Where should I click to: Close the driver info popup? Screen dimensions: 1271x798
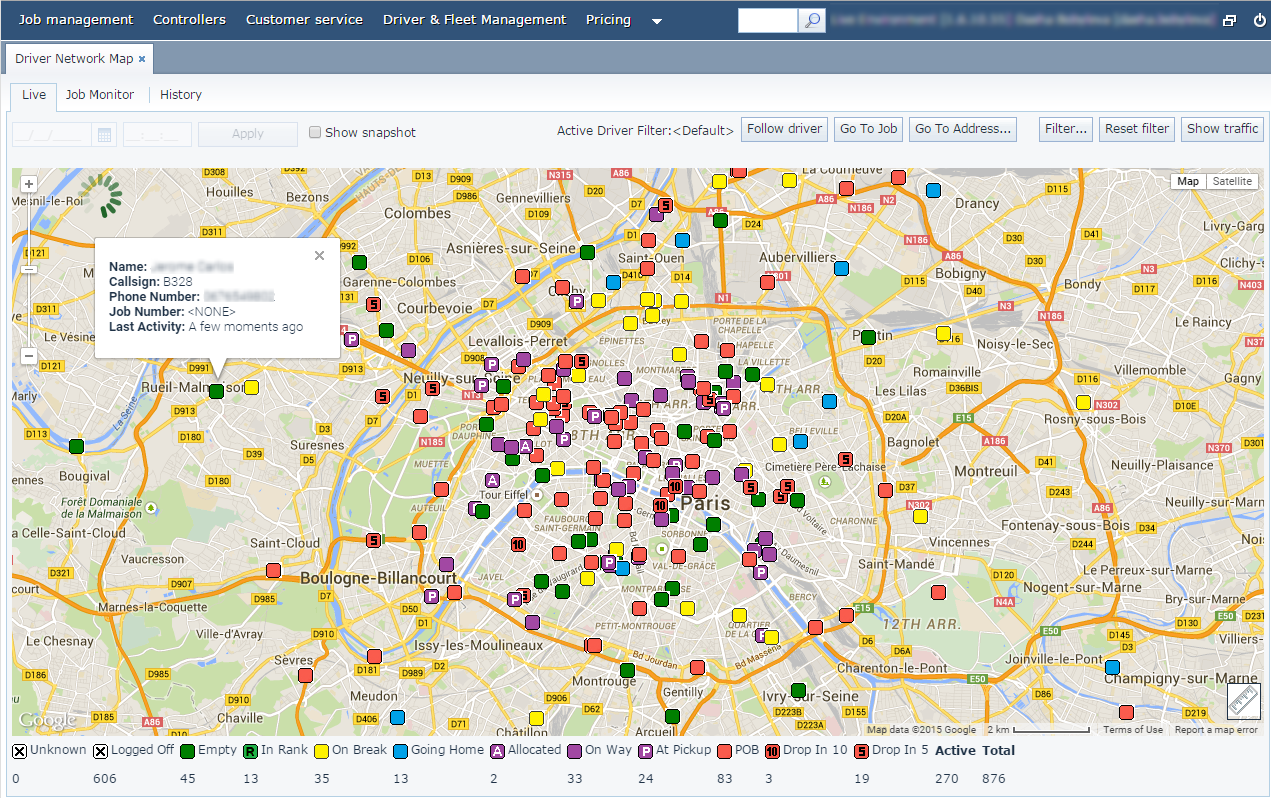(319, 255)
